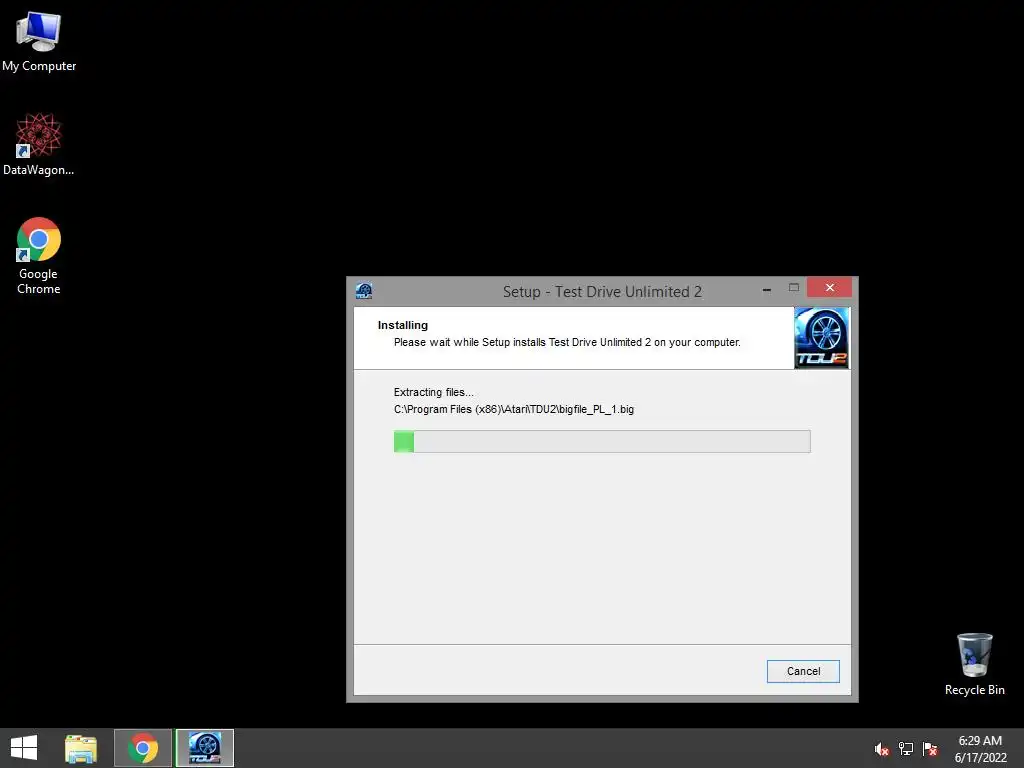Minimize the Setup window
The image size is (1024, 768).
coord(767,288)
